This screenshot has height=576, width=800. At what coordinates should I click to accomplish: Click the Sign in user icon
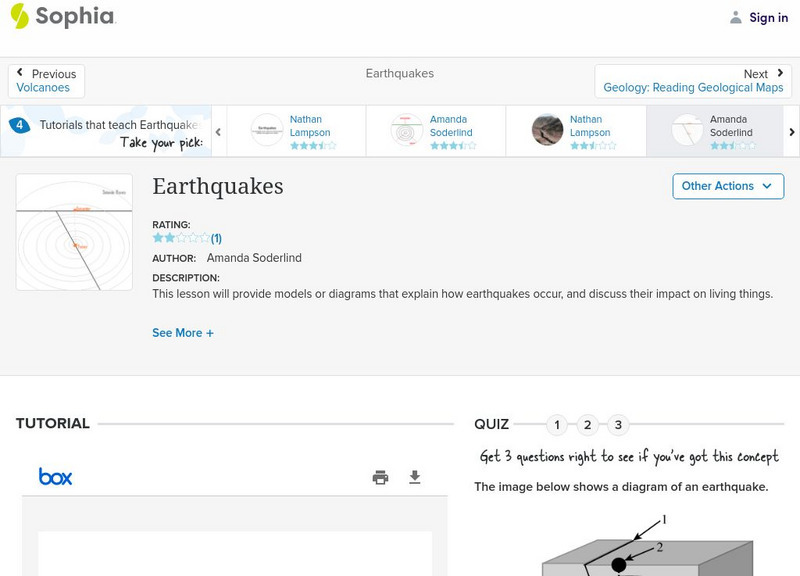coord(736,17)
